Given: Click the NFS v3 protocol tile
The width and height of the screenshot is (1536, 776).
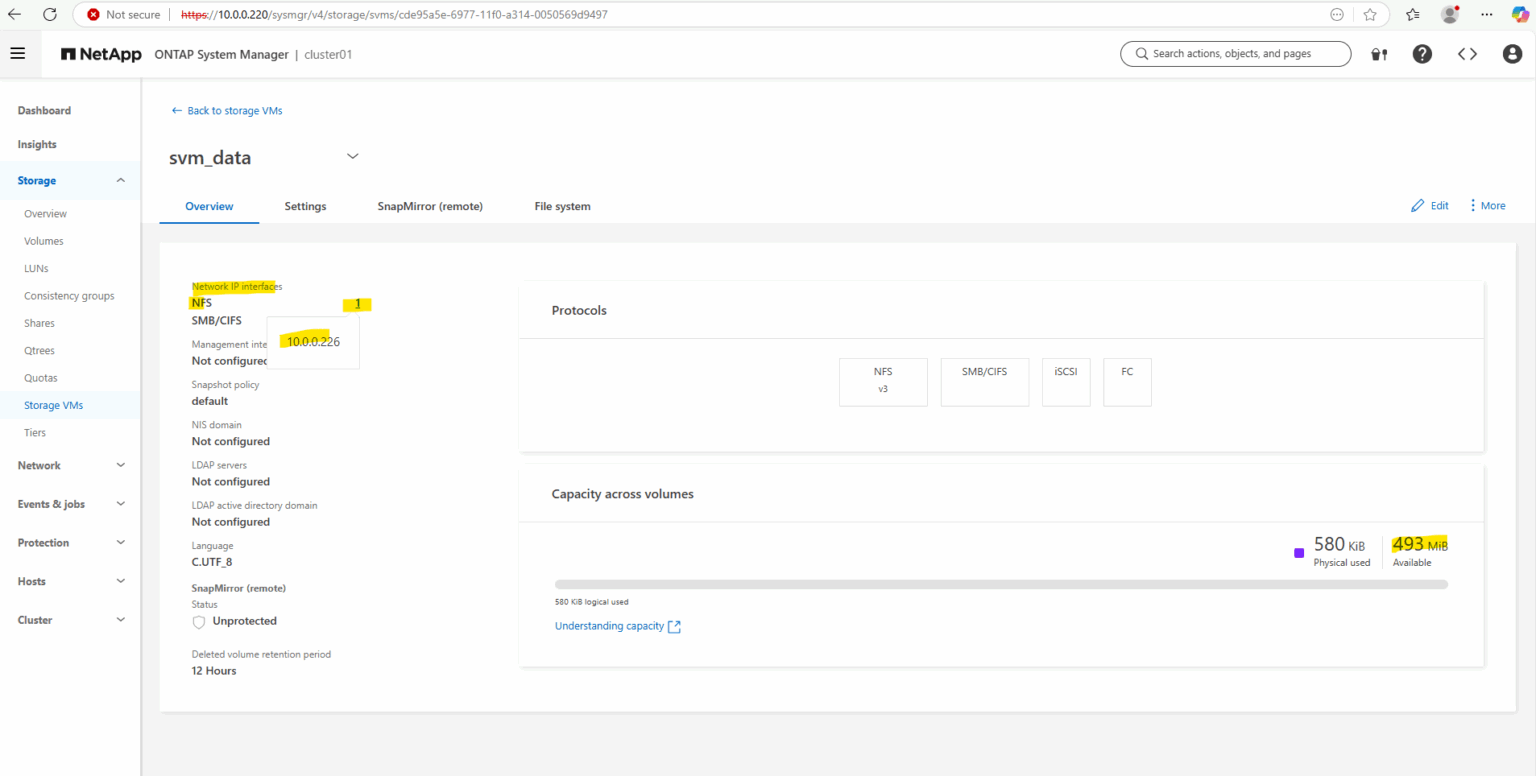Looking at the screenshot, I should click(x=883, y=381).
